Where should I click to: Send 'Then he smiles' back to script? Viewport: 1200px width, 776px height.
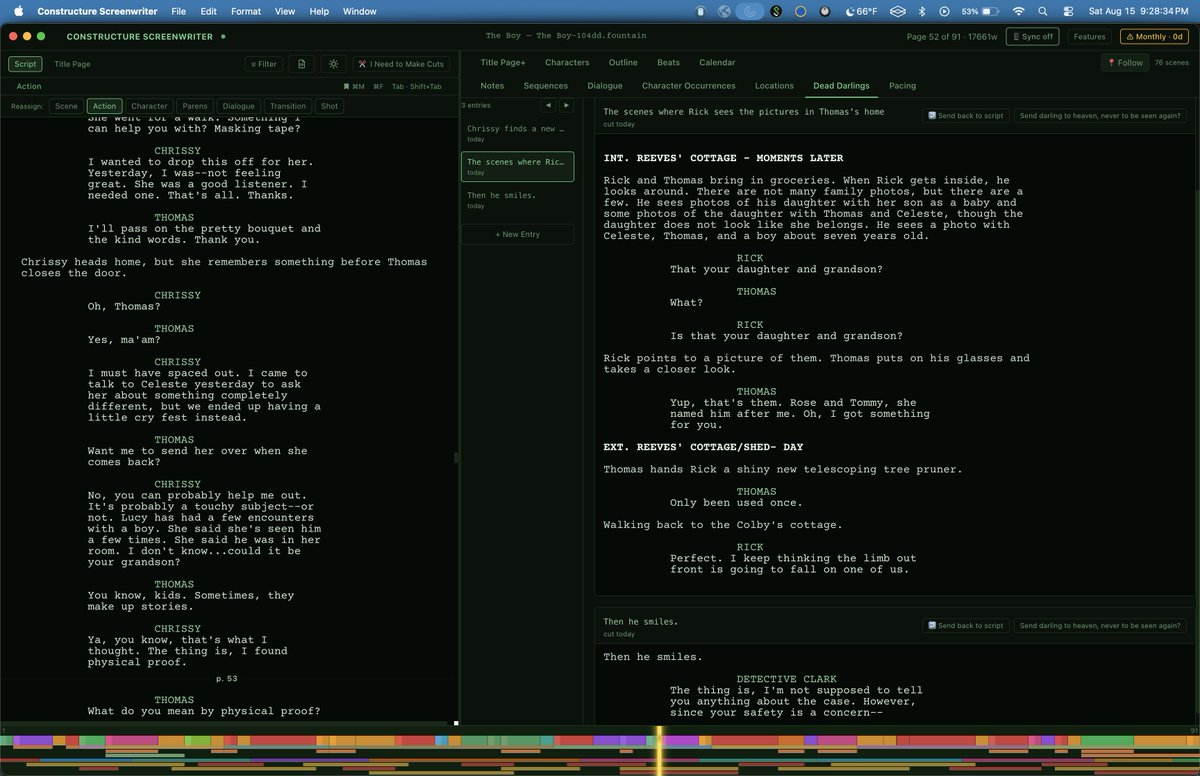click(x=965, y=625)
